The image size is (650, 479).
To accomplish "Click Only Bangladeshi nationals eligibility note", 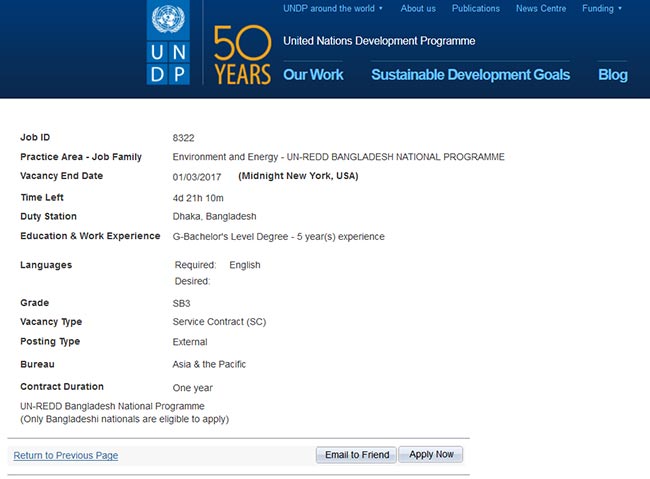I will [124, 419].
